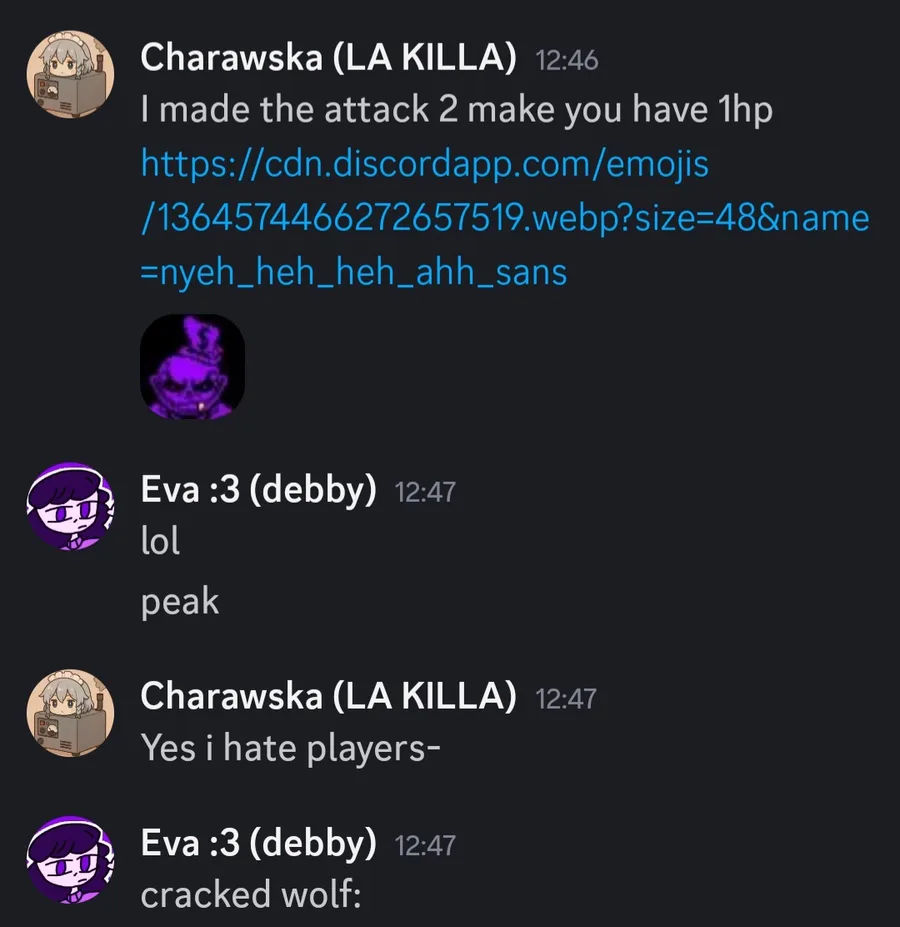Select the peak message
Image resolution: width=900 pixels, height=927 pixels.
[x=180, y=602]
